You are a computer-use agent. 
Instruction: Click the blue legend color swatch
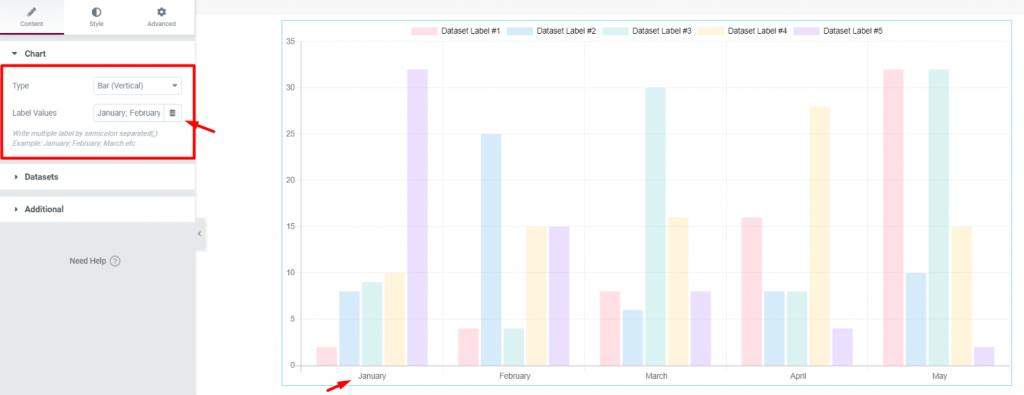click(x=519, y=31)
